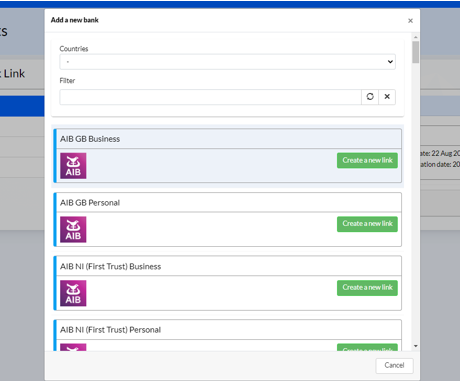Click the scrollbar up arrow in the dialog
Image resolution: width=462 pixels, height=381 pixels.
pos(416,37)
